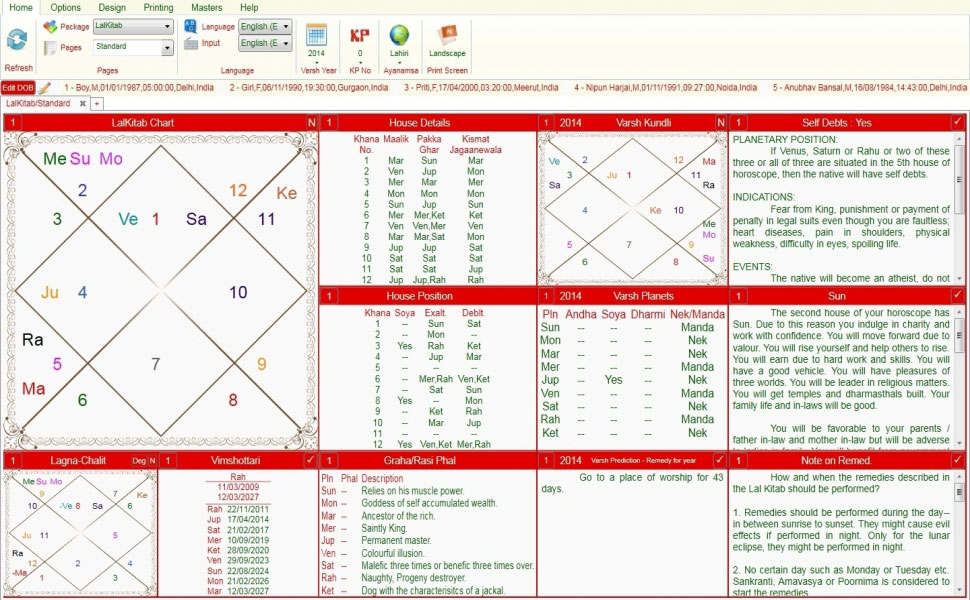The width and height of the screenshot is (970, 600).
Task: Click the 1 button on House Position header
Action: 329,296
